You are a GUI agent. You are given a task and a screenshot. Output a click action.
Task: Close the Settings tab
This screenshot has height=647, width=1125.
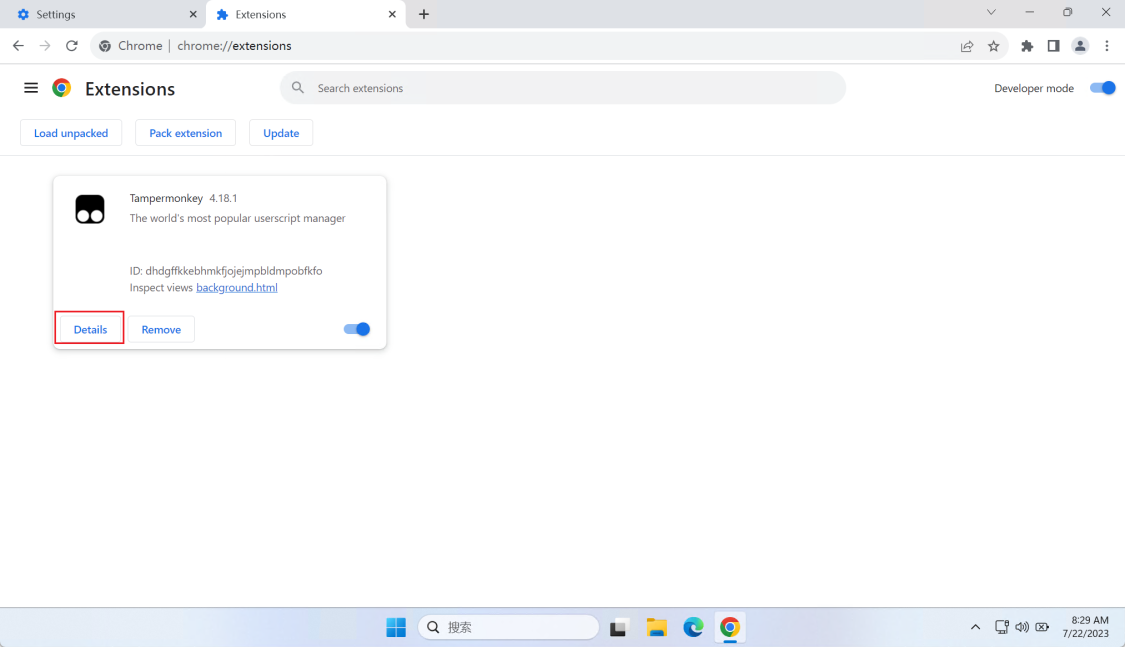pos(193,14)
